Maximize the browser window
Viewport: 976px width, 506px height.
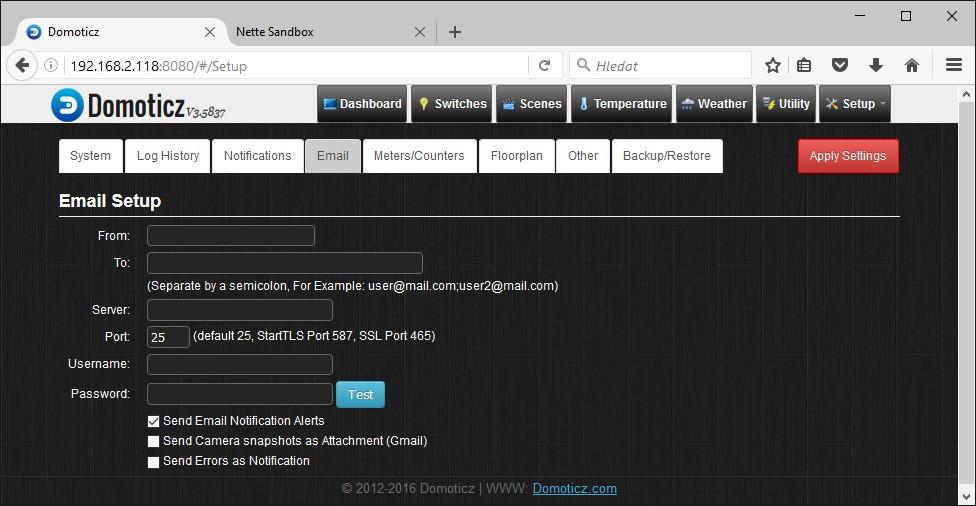[906, 16]
